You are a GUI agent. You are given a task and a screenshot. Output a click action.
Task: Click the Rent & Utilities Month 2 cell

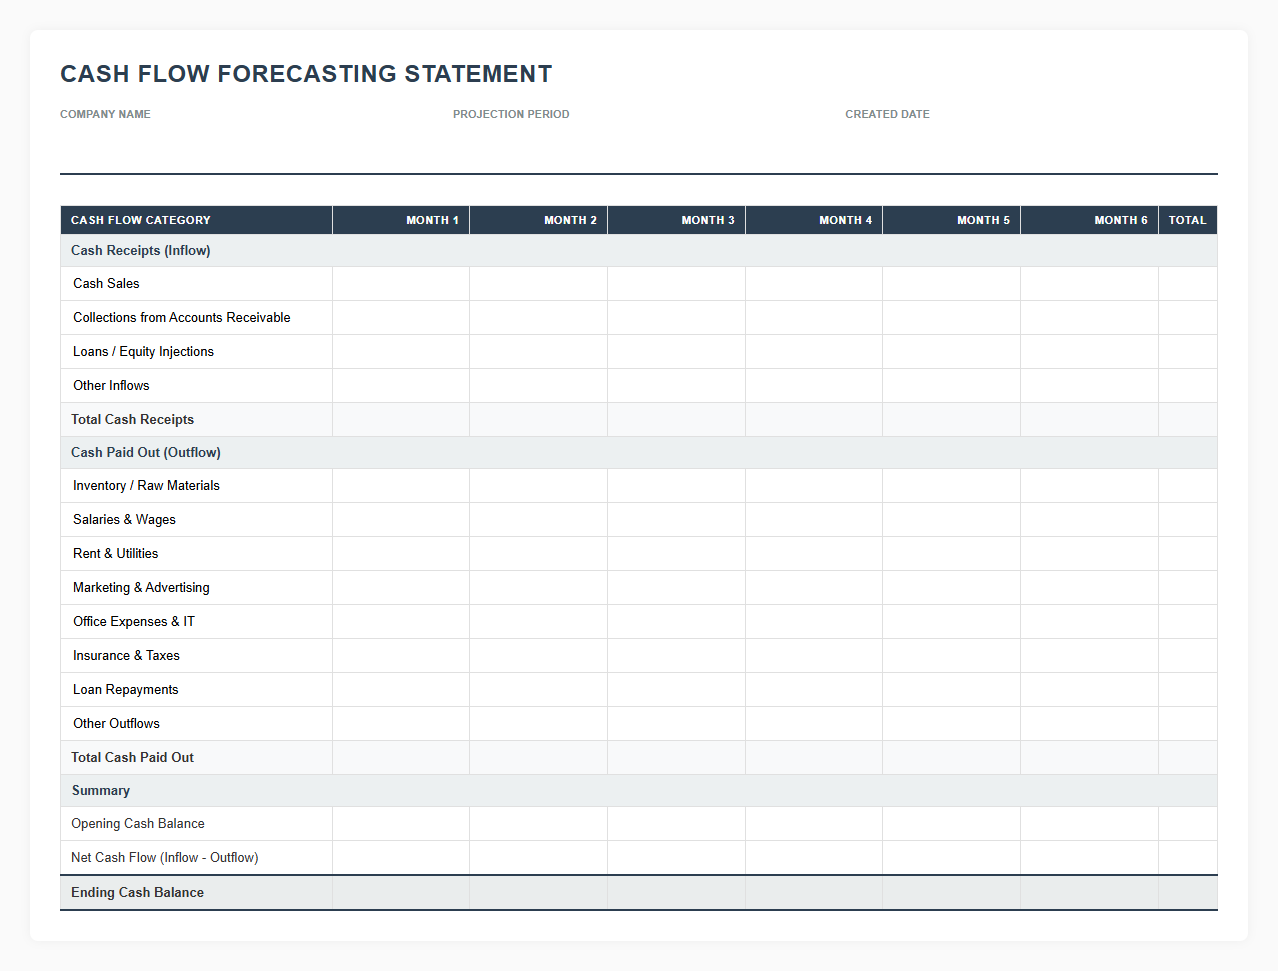click(539, 554)
